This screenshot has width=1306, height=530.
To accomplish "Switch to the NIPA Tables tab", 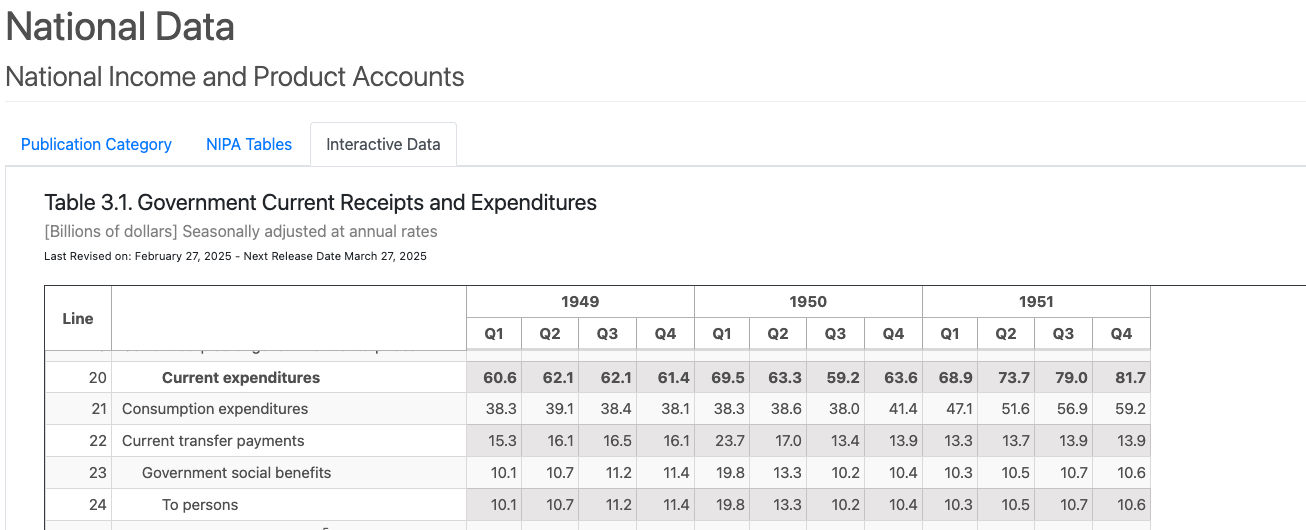I will [x=249, y=144].
